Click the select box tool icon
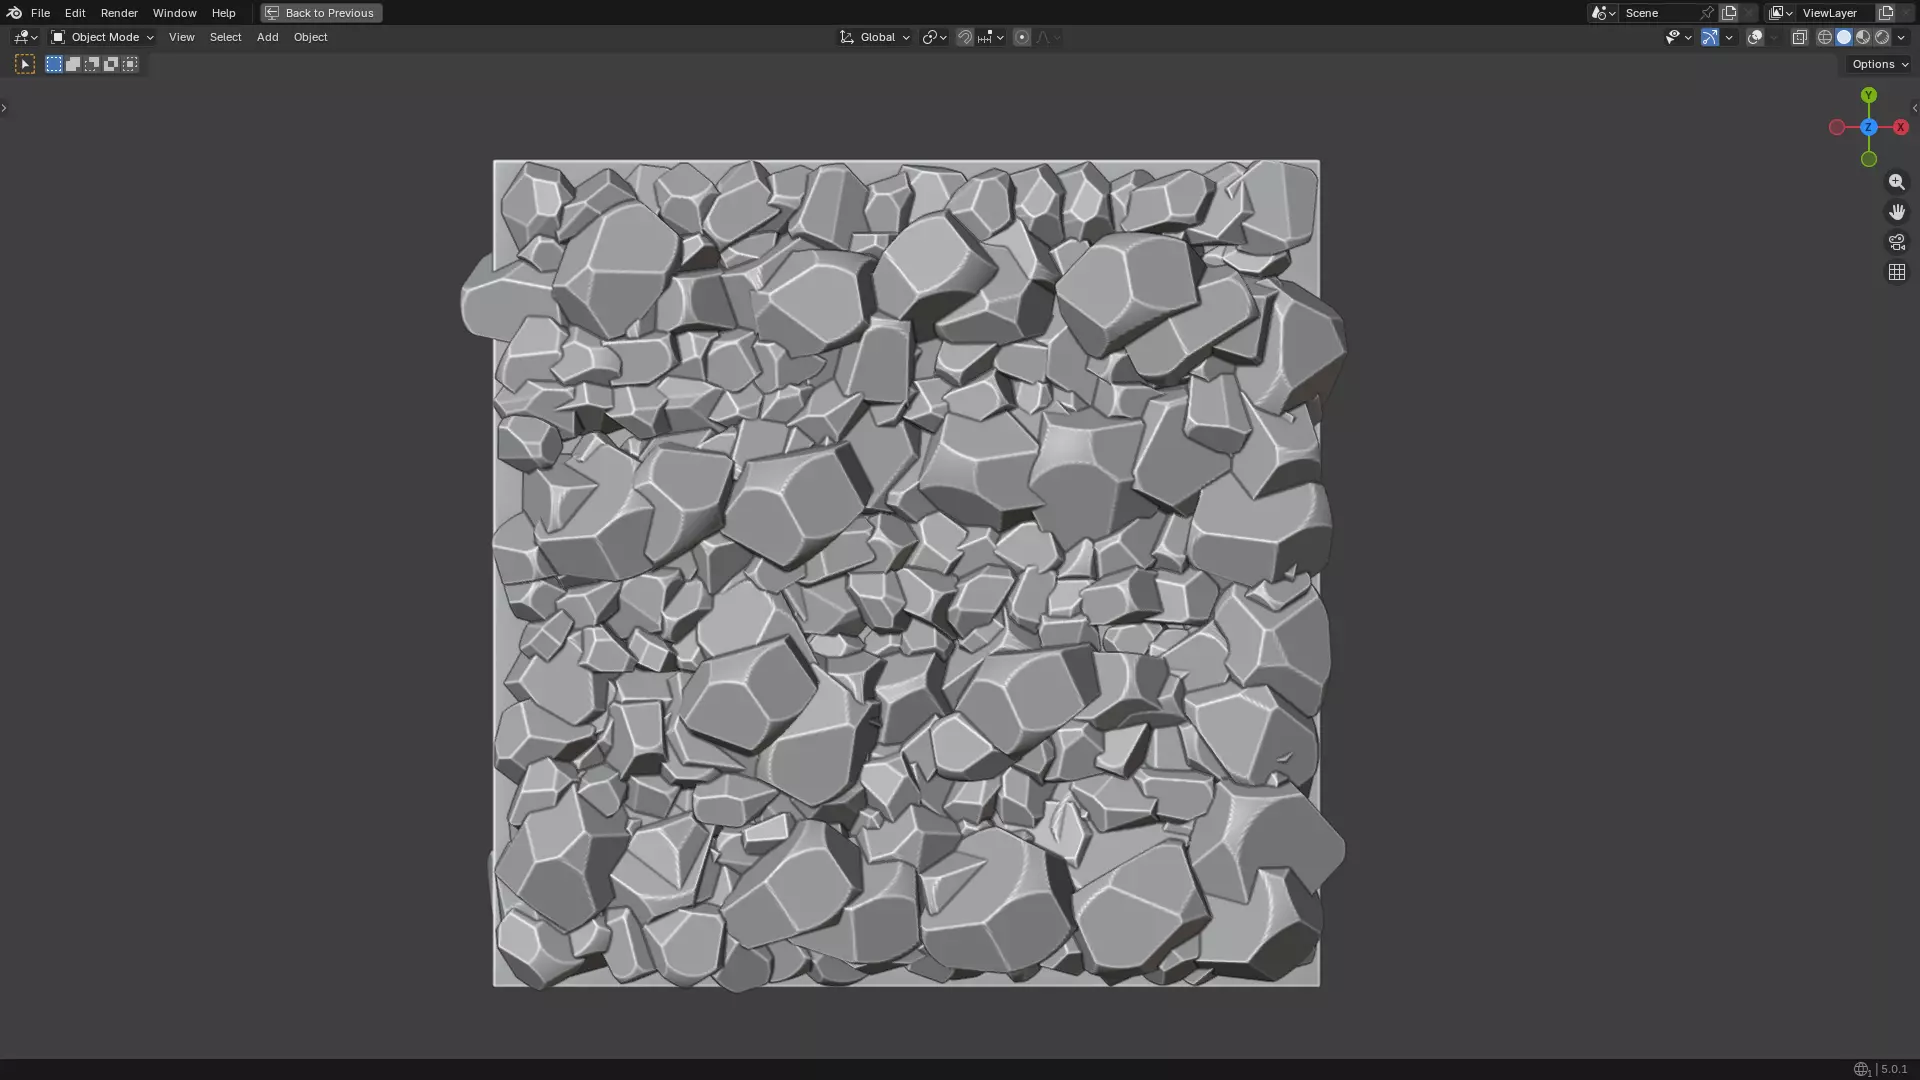Image resolution: width=1920 pixels, height=1080 pixels. click(25, 64)
